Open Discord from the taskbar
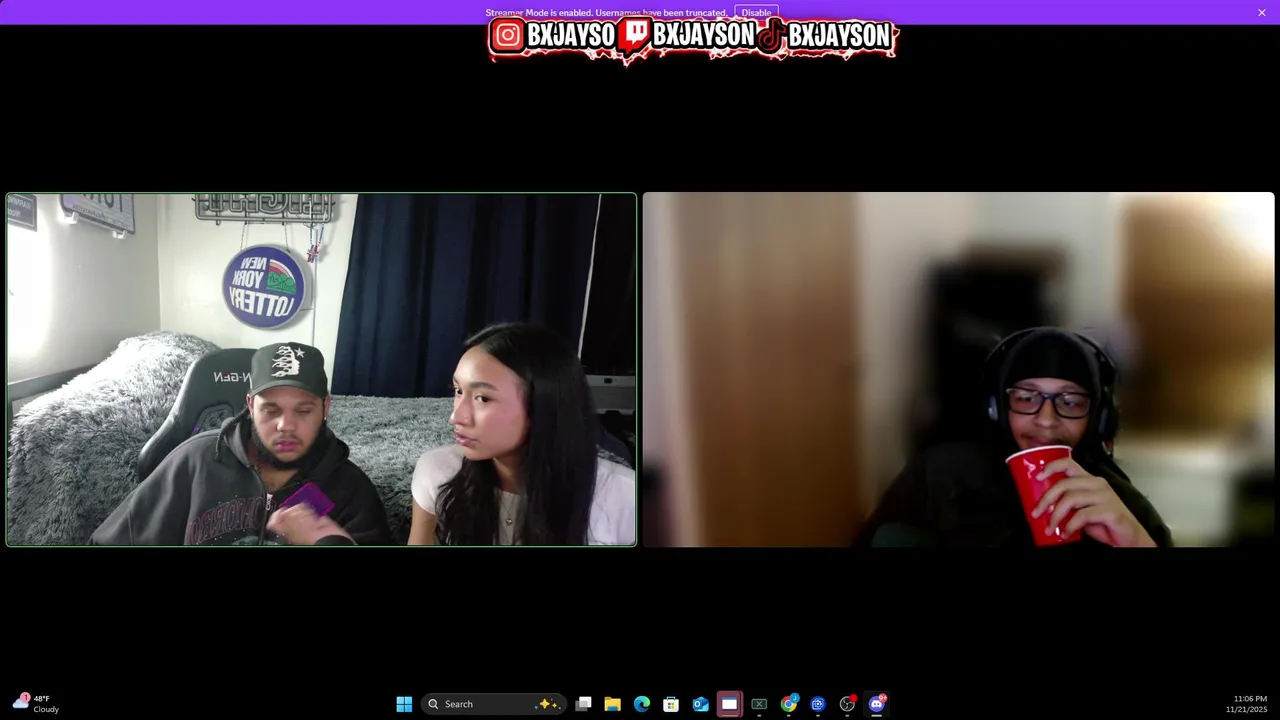Screen dimensions: 1280x720 point(877,704)
